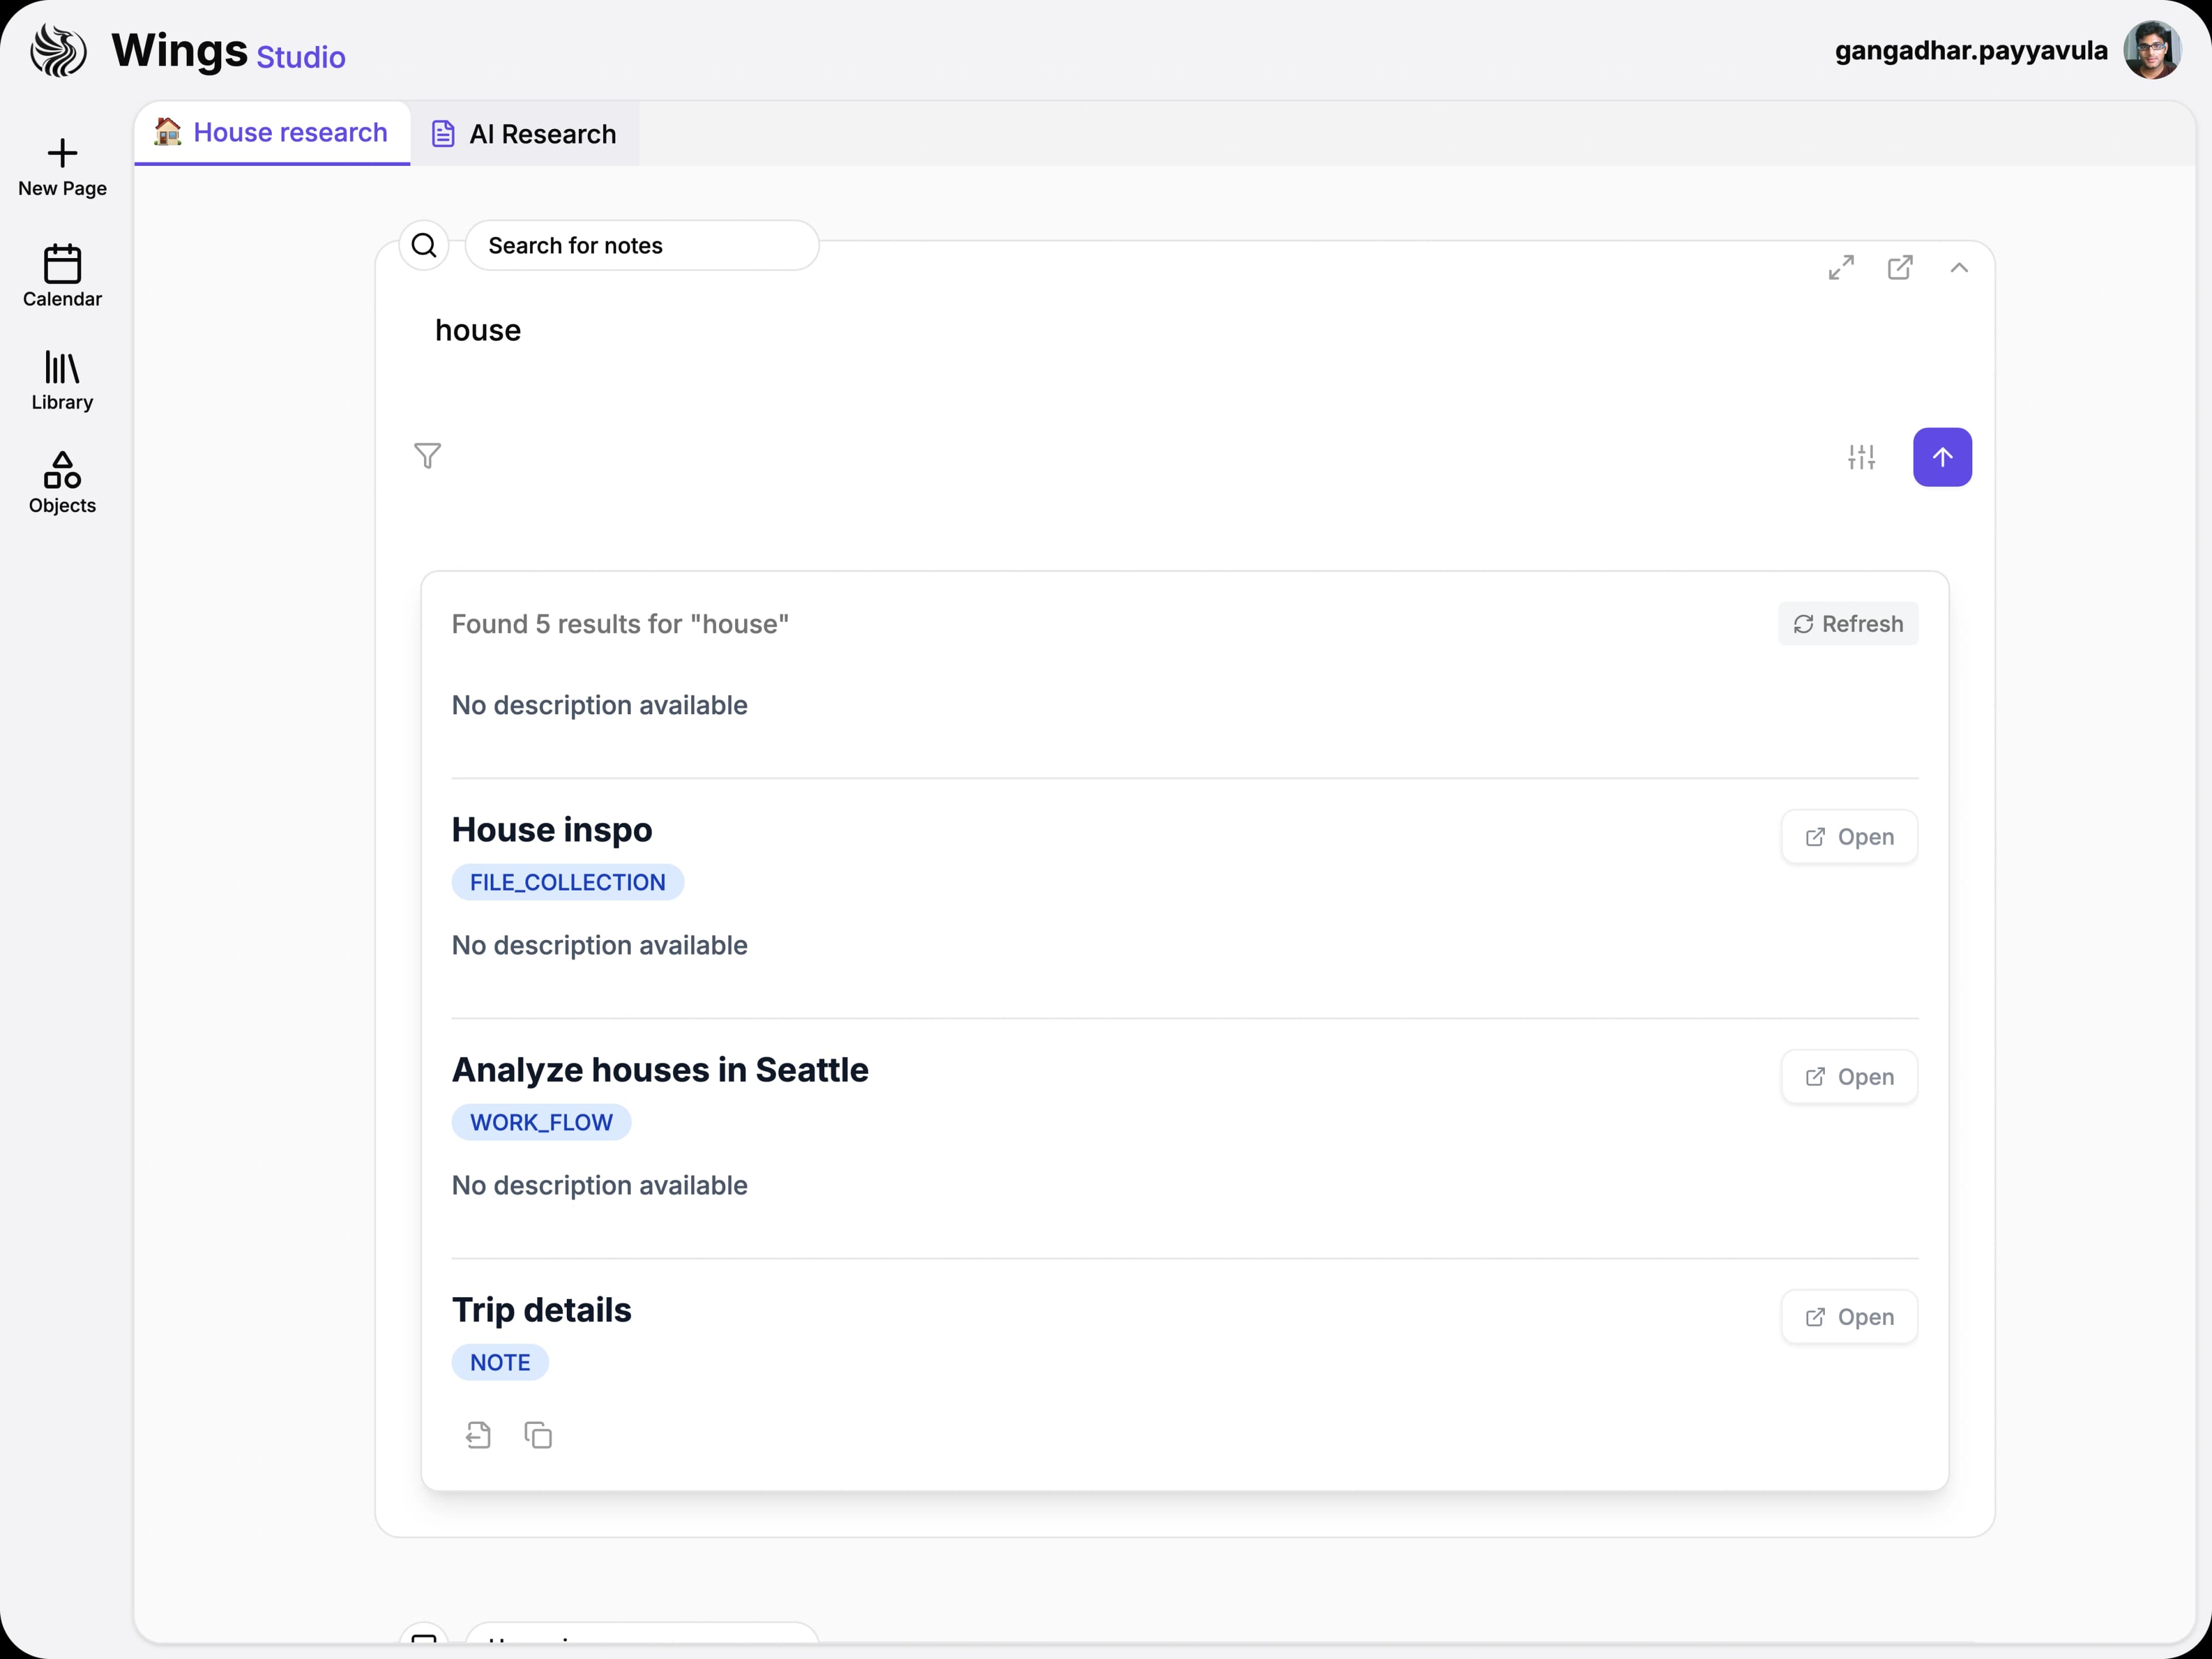Screen dimensions: 2212x1659
Task: Click the export note icon under Trip details
Action: [478, 1434]
